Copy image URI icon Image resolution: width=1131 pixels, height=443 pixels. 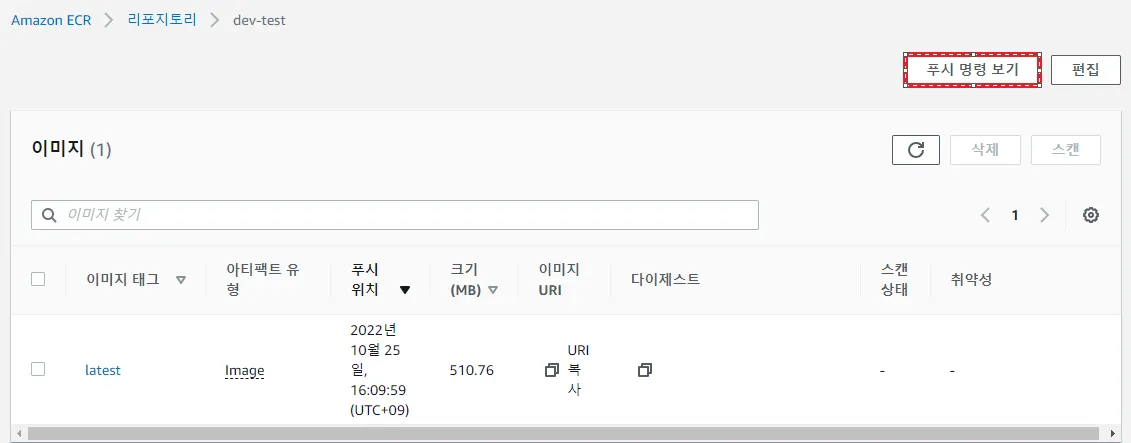(551, 370)
